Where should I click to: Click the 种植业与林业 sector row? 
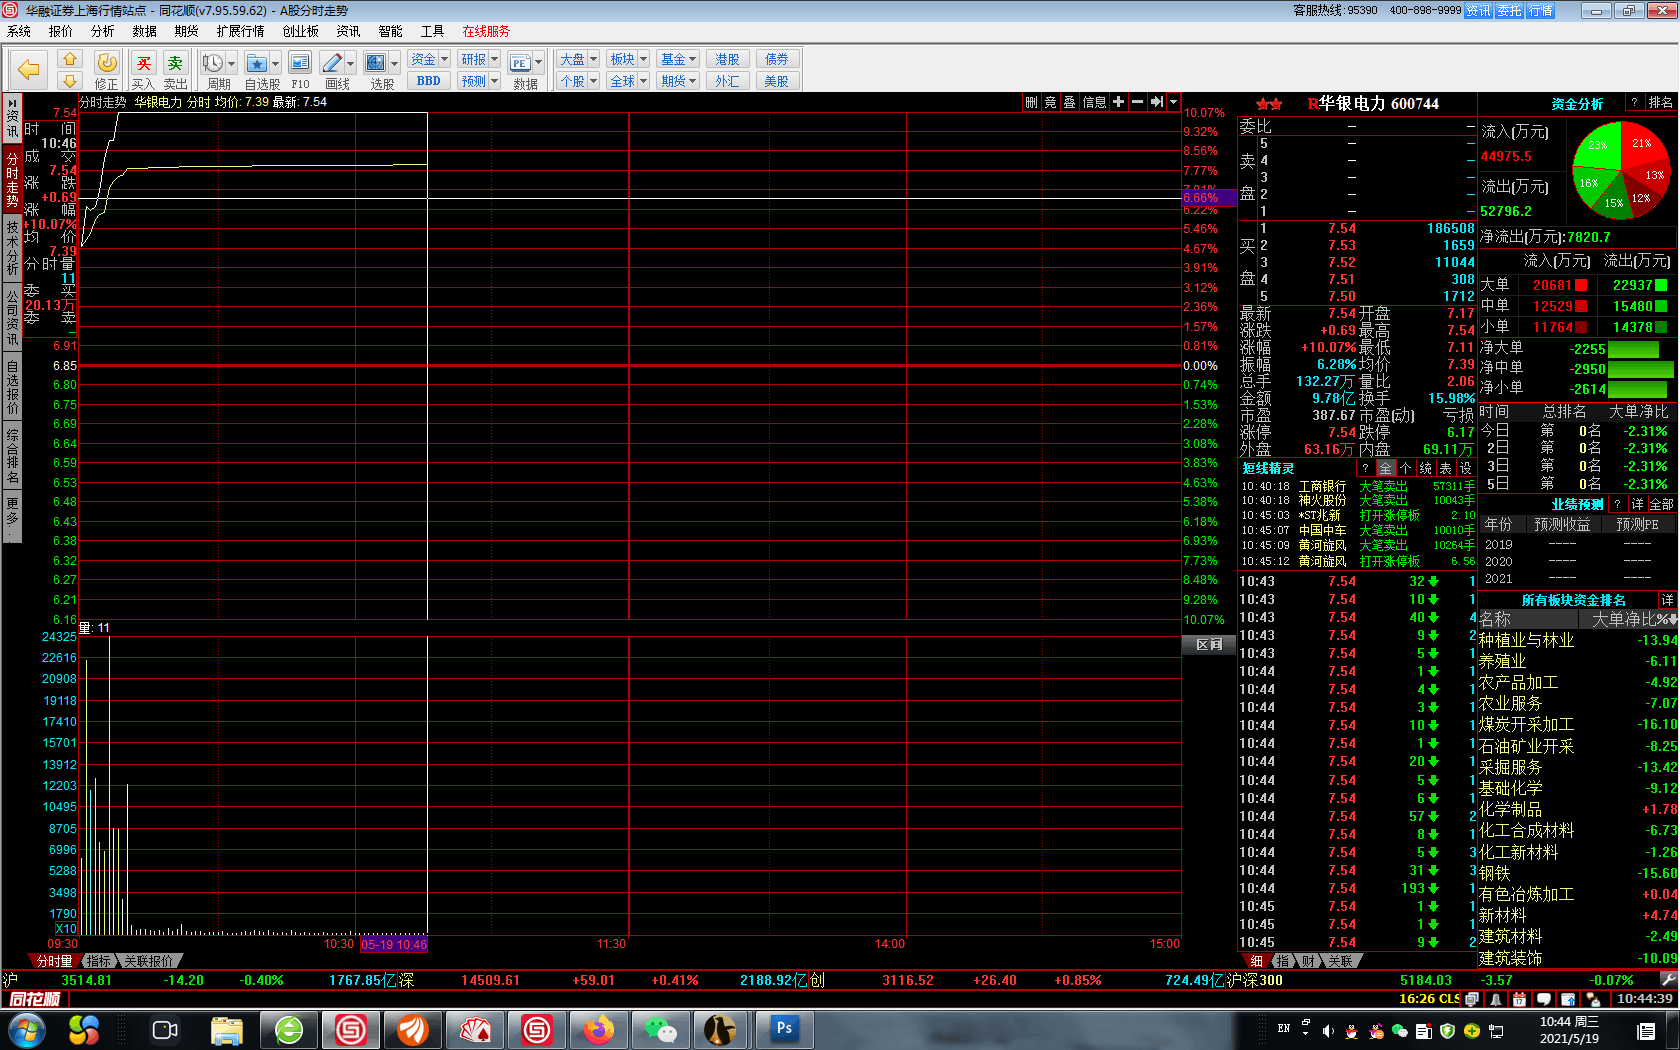click(1578, 640)
